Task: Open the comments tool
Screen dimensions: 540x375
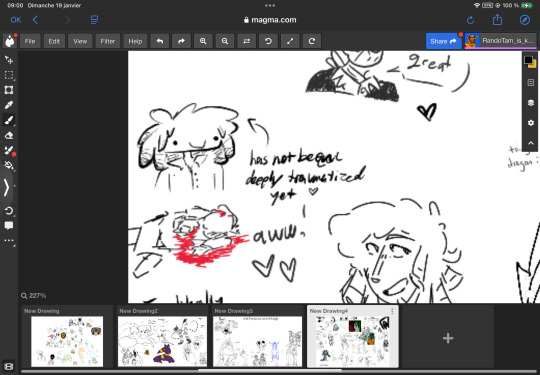Action: [x=9, y=226]
